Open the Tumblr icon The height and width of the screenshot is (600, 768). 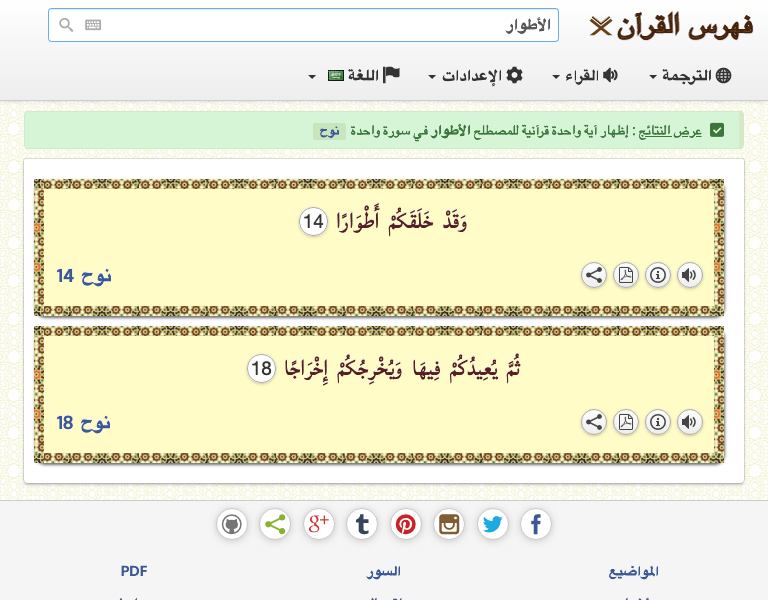[362, 525]
